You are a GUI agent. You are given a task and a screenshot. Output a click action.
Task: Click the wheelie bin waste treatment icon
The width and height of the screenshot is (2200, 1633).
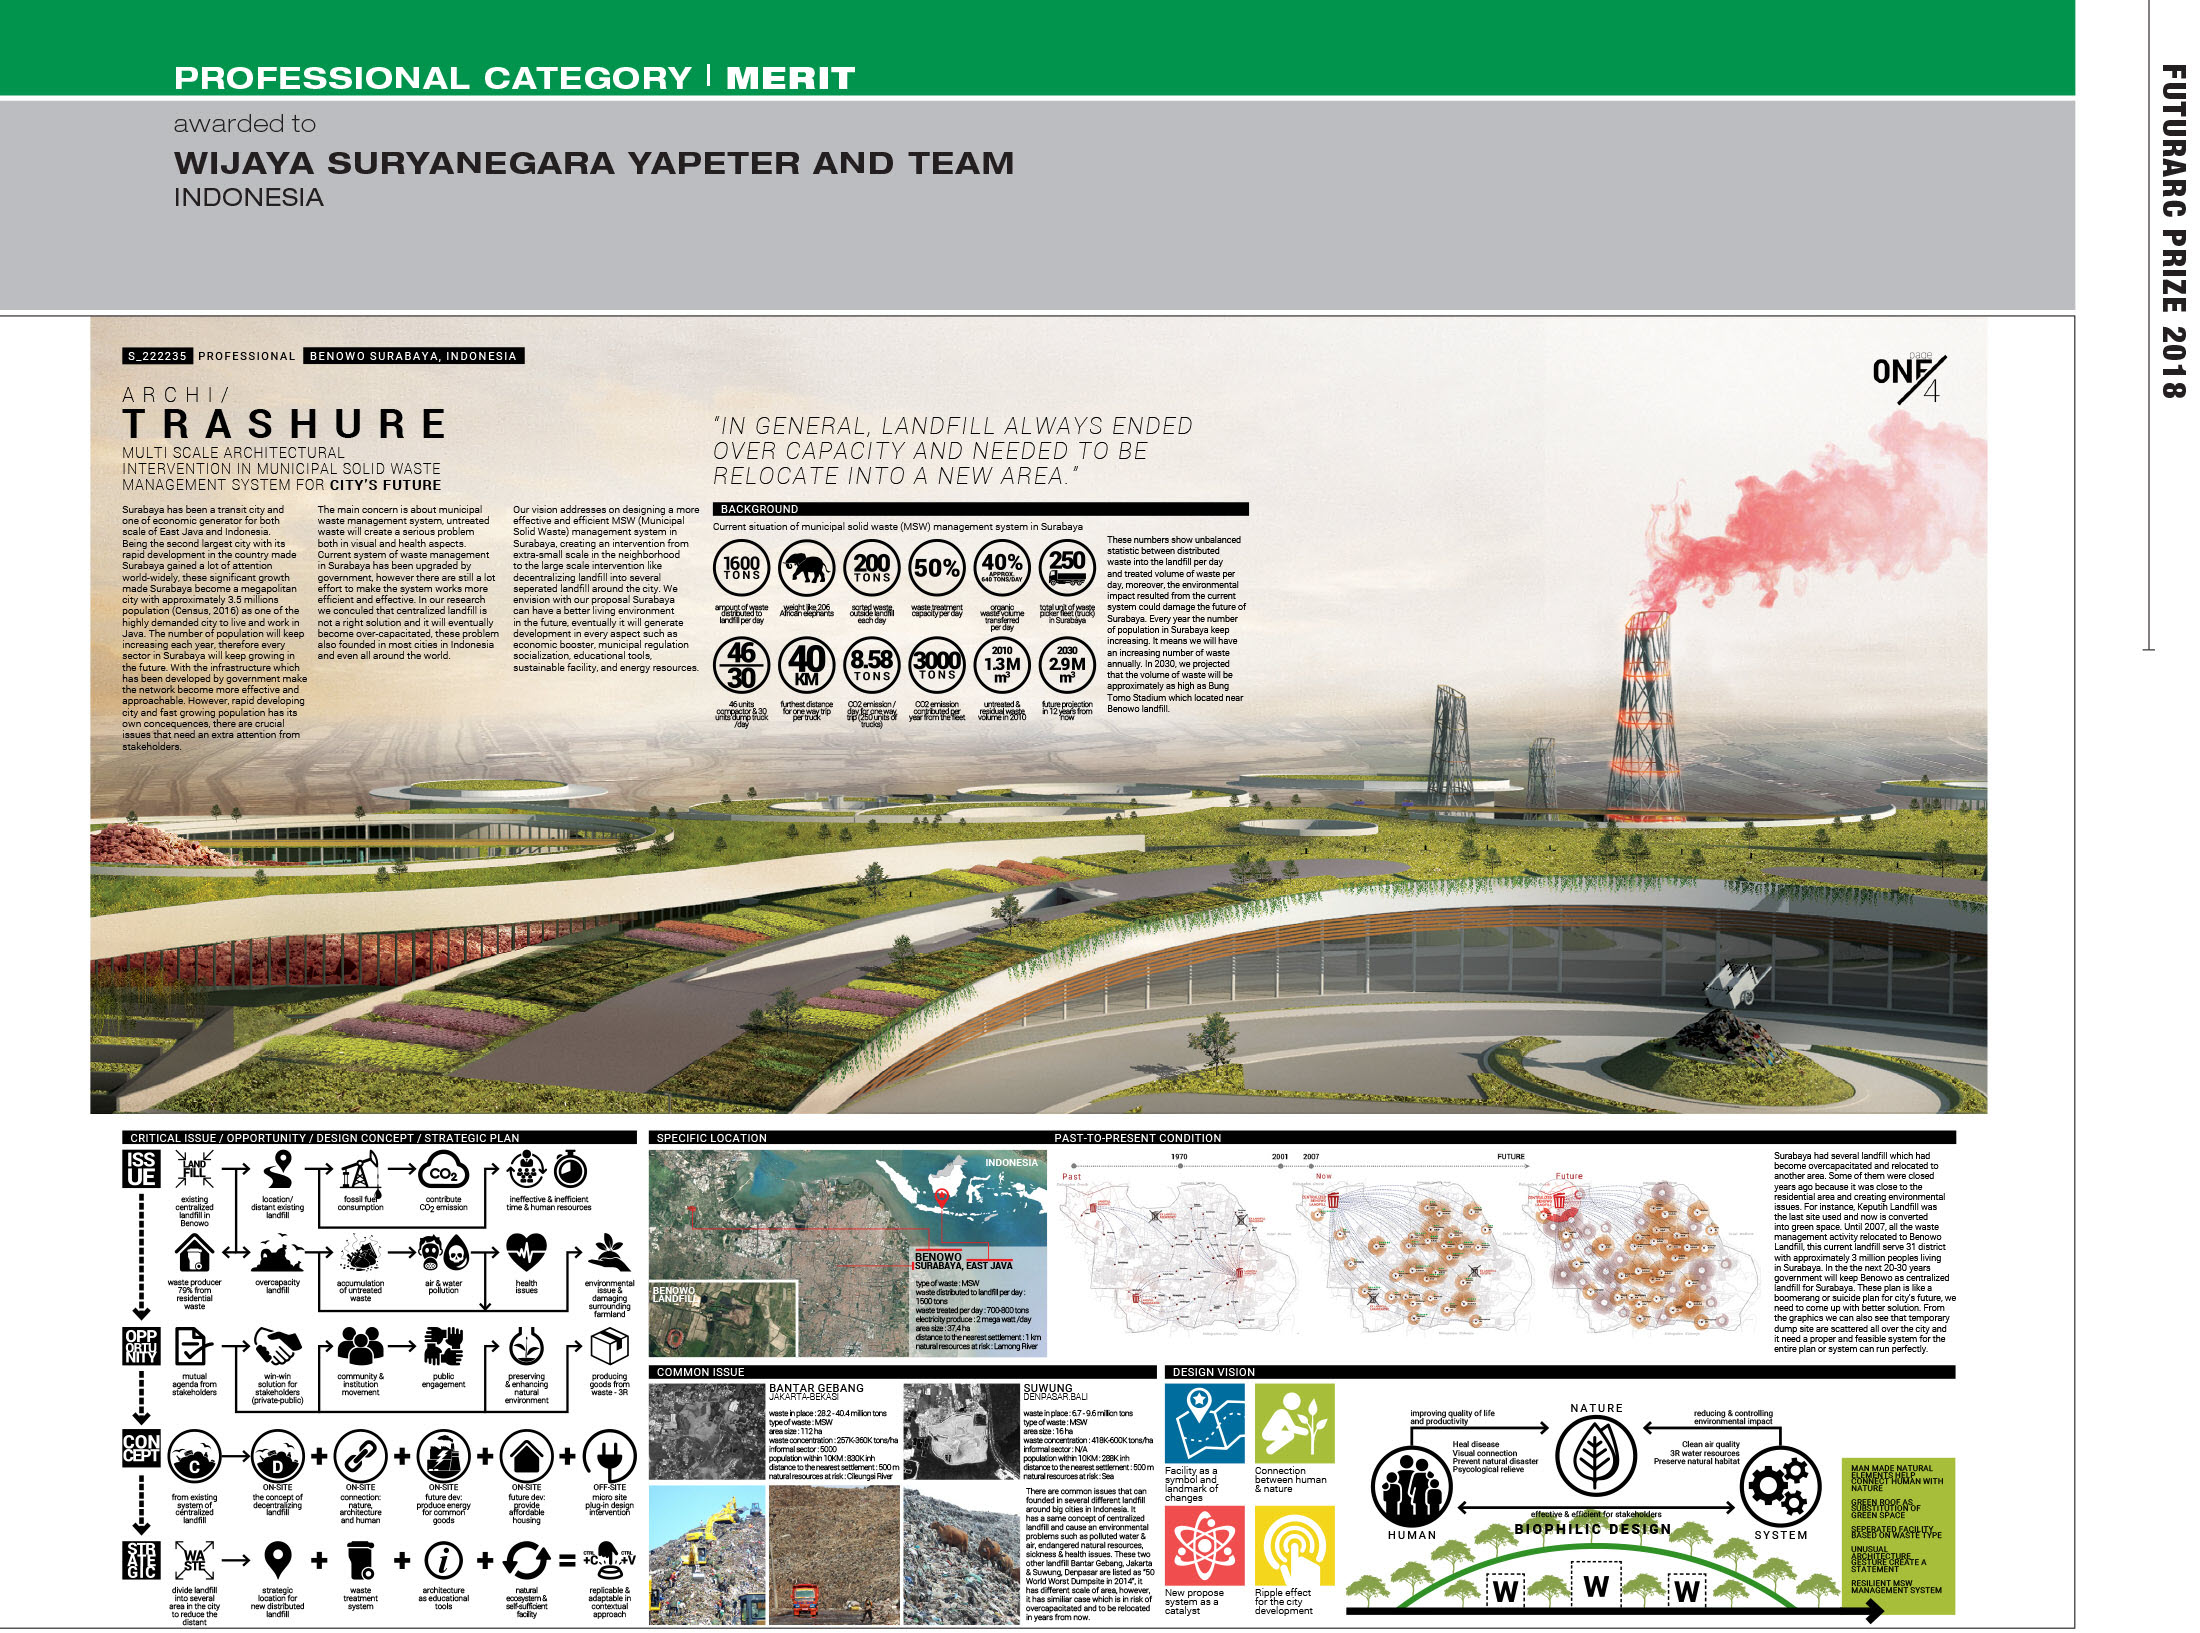[360, 1560]
